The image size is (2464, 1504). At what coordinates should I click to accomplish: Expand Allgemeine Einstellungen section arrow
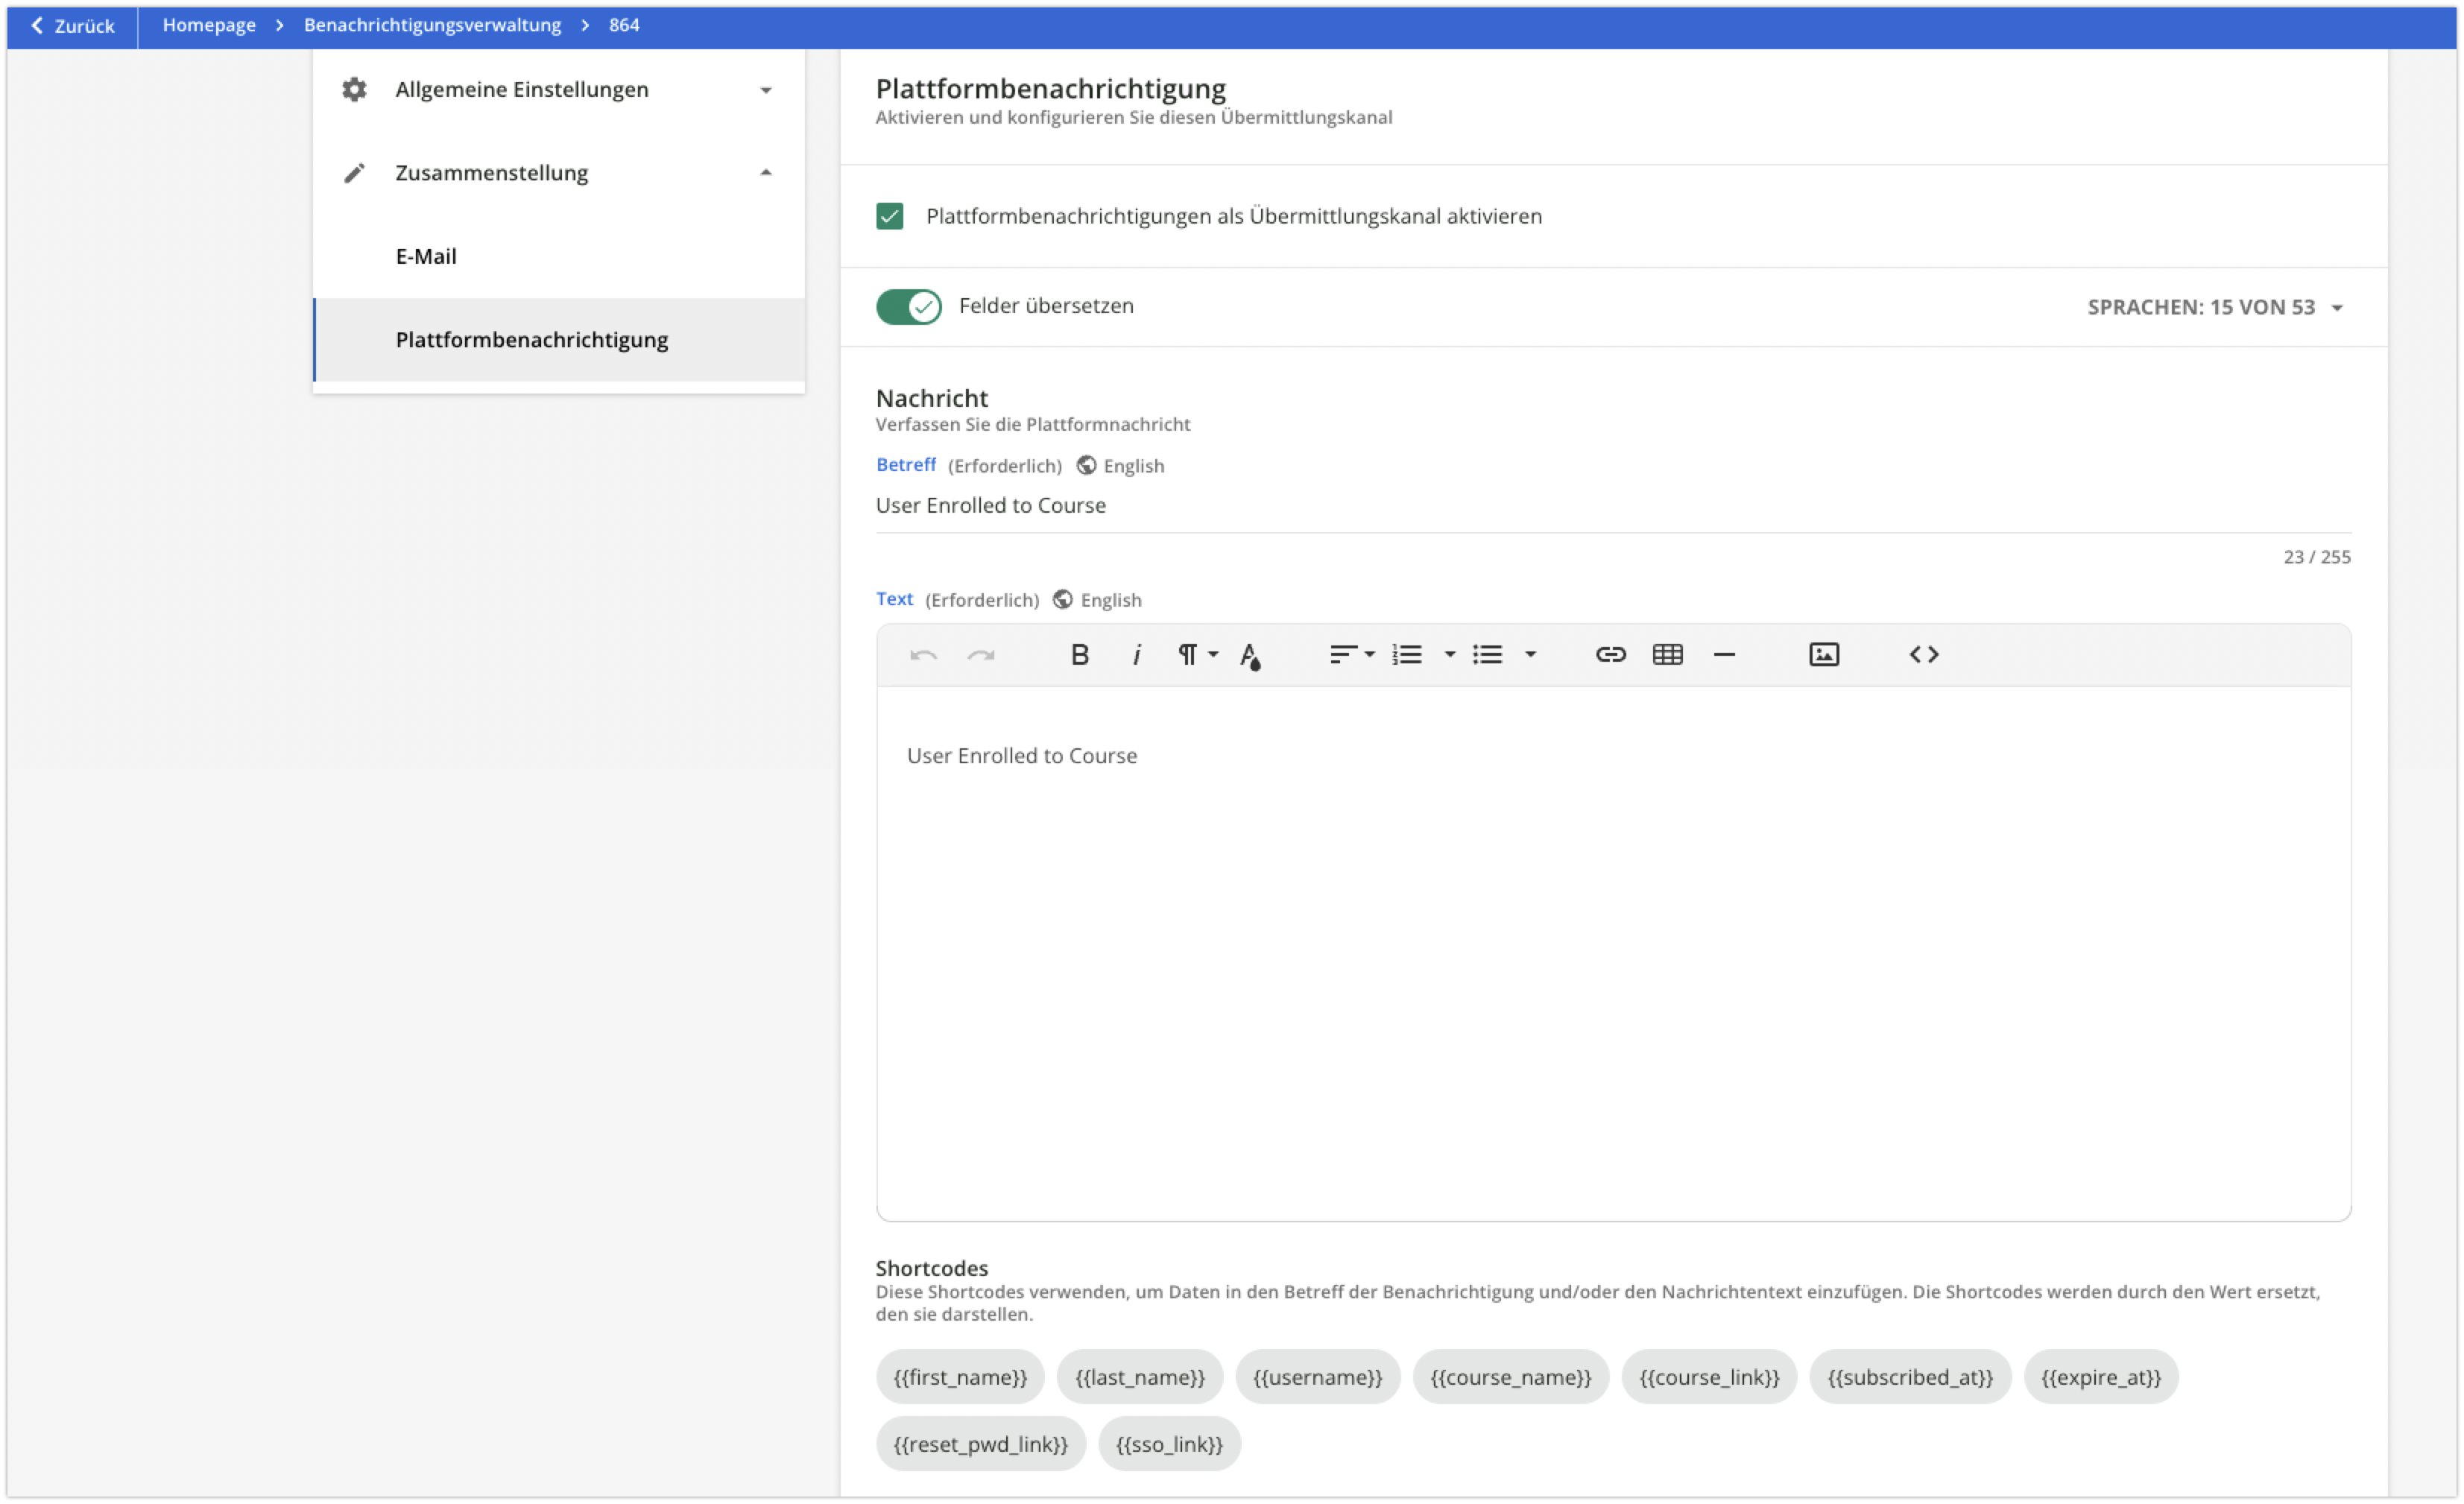(x=766, y=90)
